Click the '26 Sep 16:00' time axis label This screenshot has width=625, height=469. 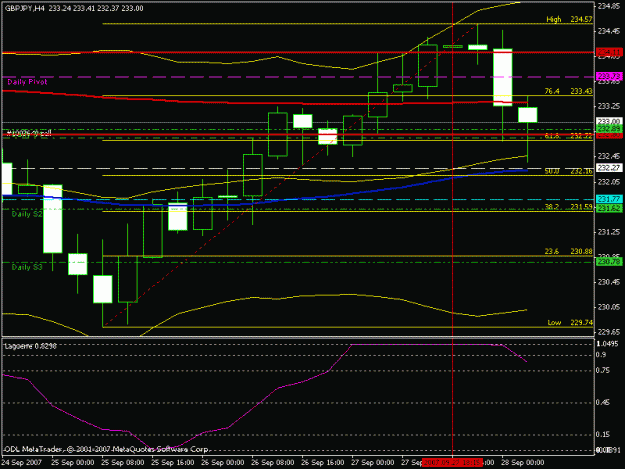pyautogui.click(x=323, y=463)
